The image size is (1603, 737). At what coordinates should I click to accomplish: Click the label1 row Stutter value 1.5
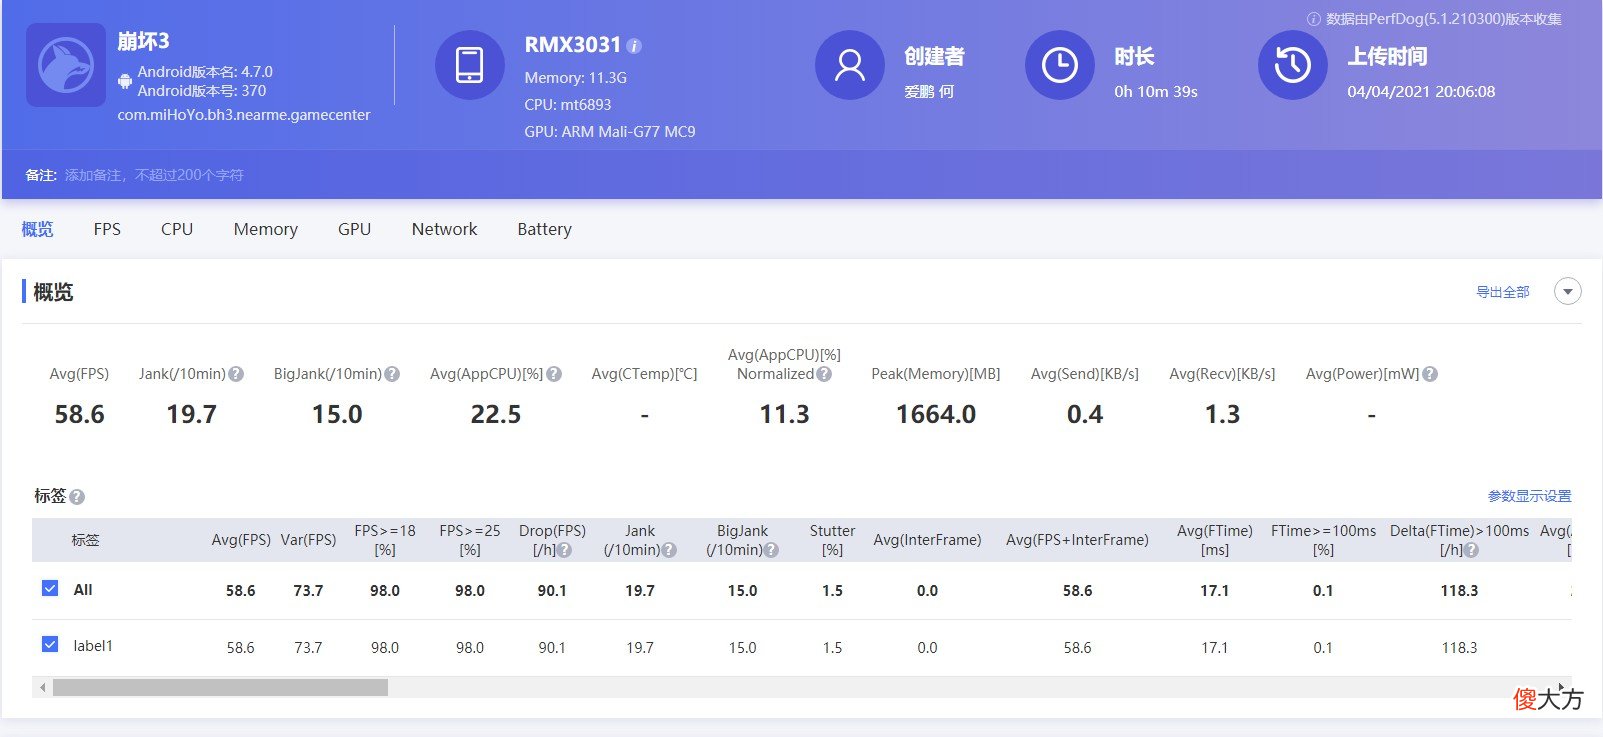coord(832,648)
